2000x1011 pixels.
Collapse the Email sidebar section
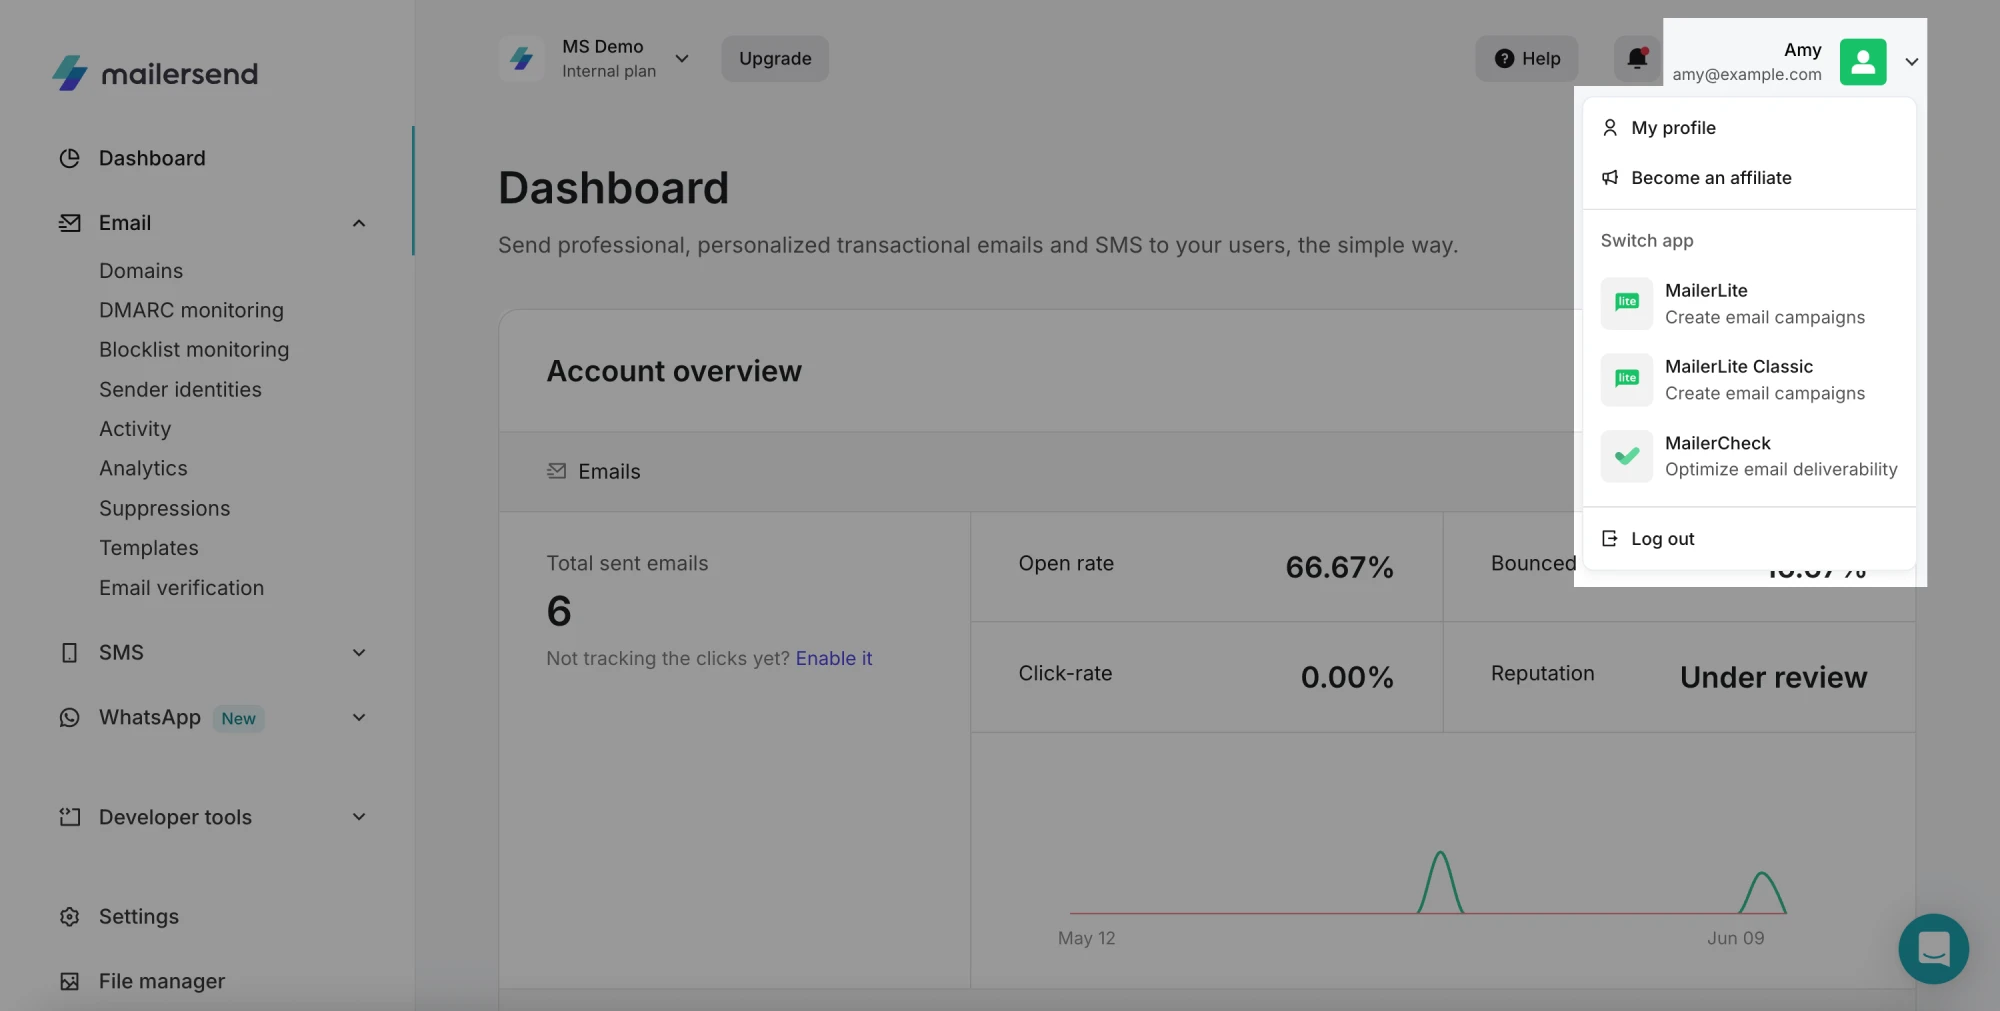pyautogui.click(x=359, y=223)
